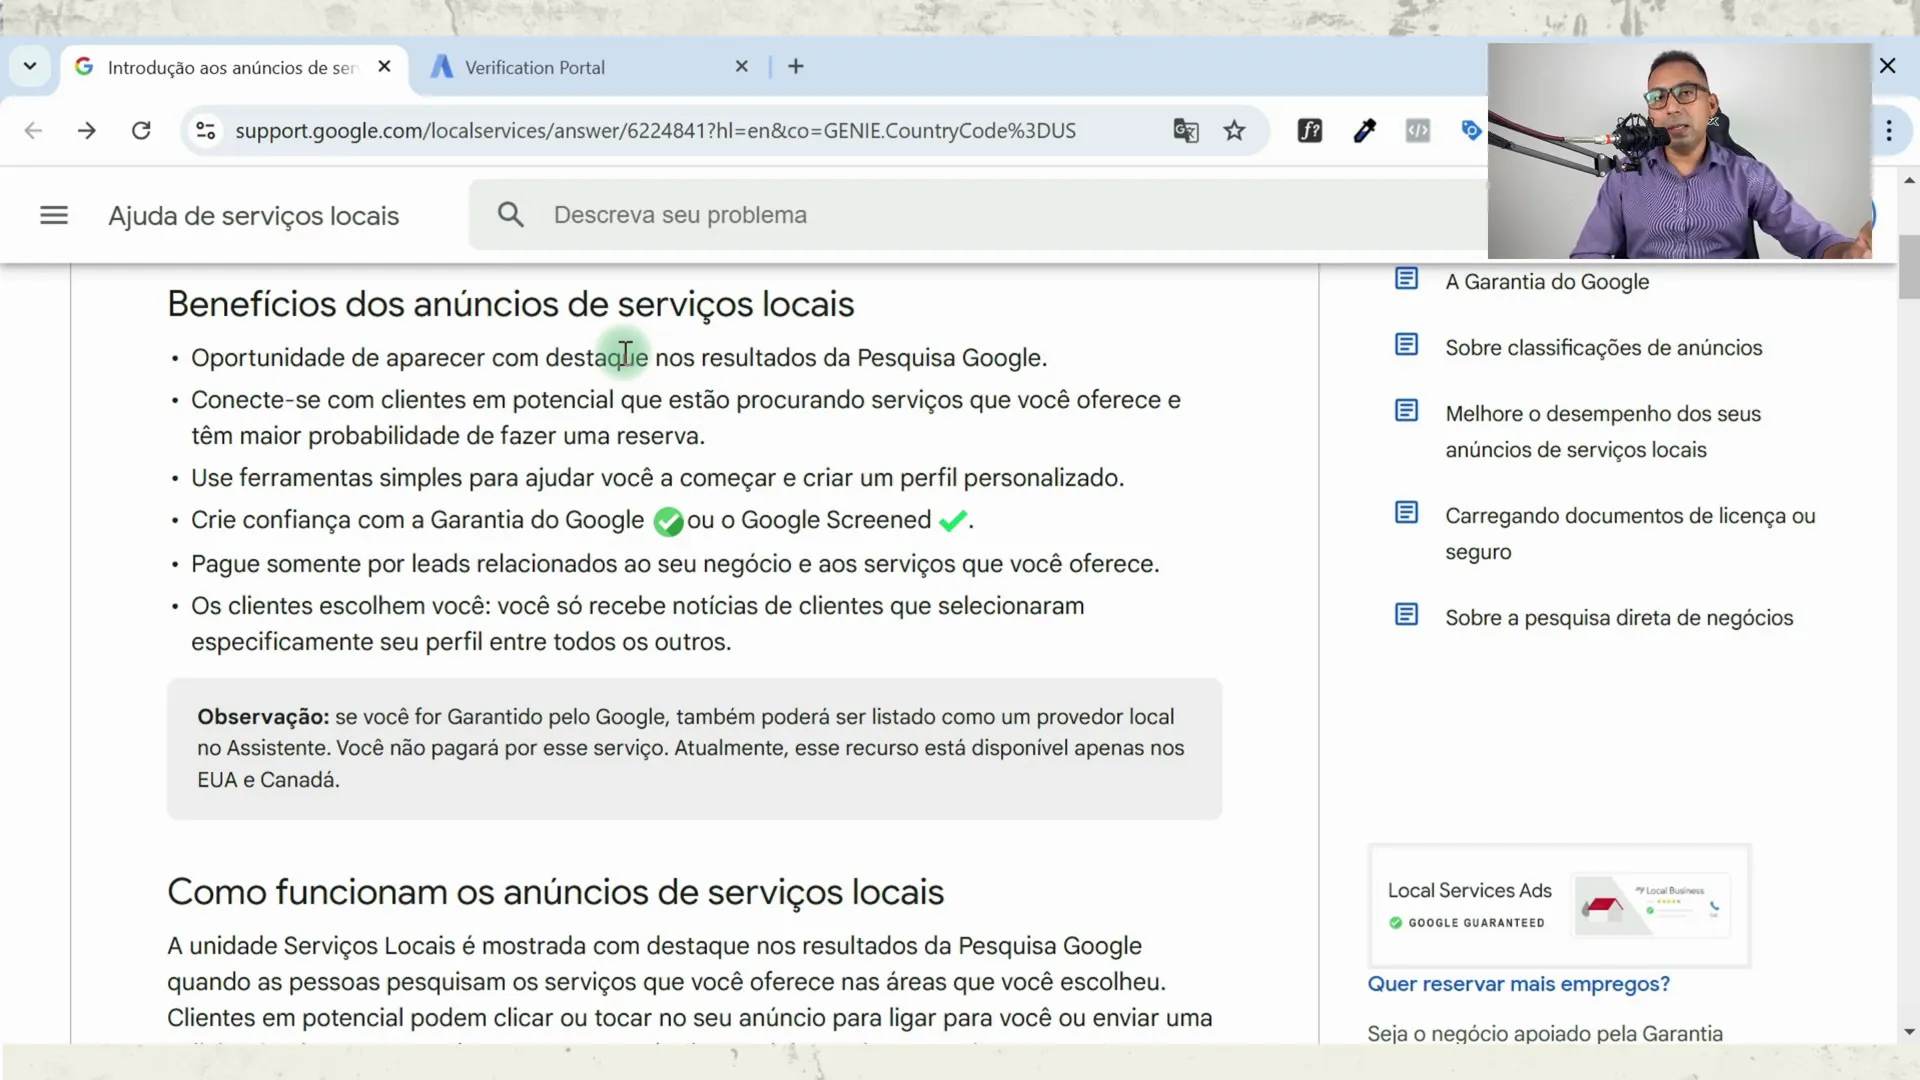The height and width of the screenshot is (1080, 1920).
Task: Click the bullet starting Oportunidade de aparecer
Action: tap(619, 358)
